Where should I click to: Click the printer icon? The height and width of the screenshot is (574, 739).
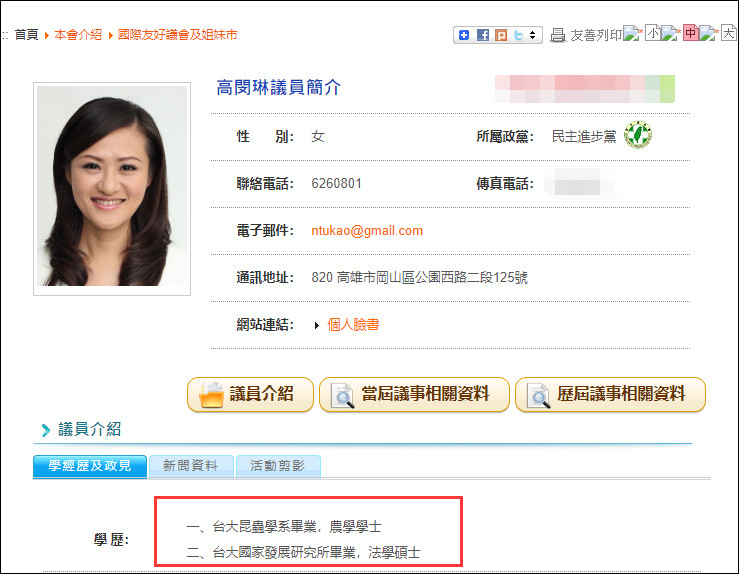(x=558, y=35)
